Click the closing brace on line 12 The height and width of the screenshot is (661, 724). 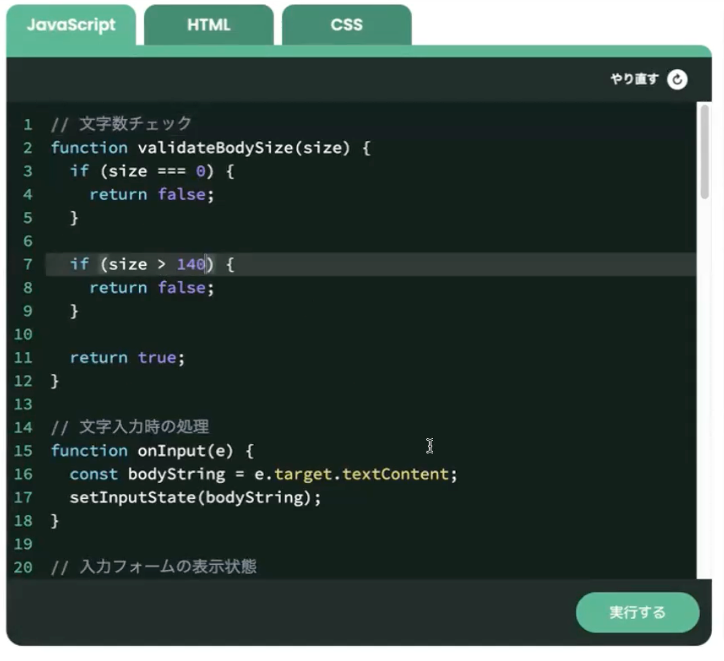(55, 381)
